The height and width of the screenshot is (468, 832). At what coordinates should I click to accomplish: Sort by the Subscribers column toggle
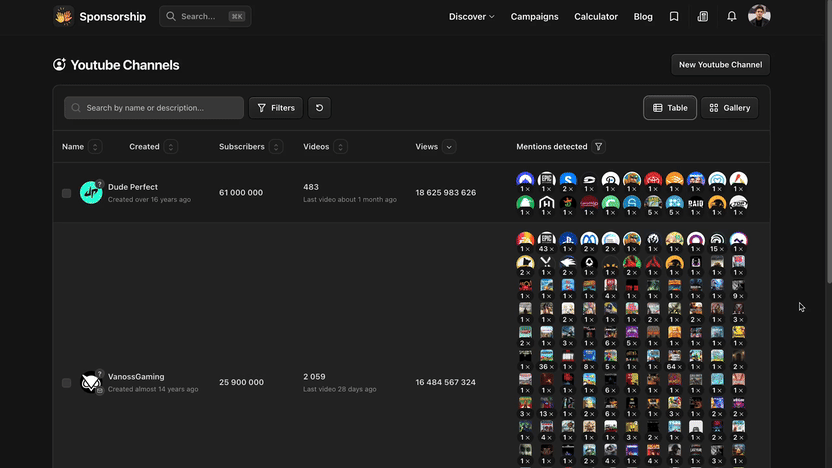pos(276,146)
